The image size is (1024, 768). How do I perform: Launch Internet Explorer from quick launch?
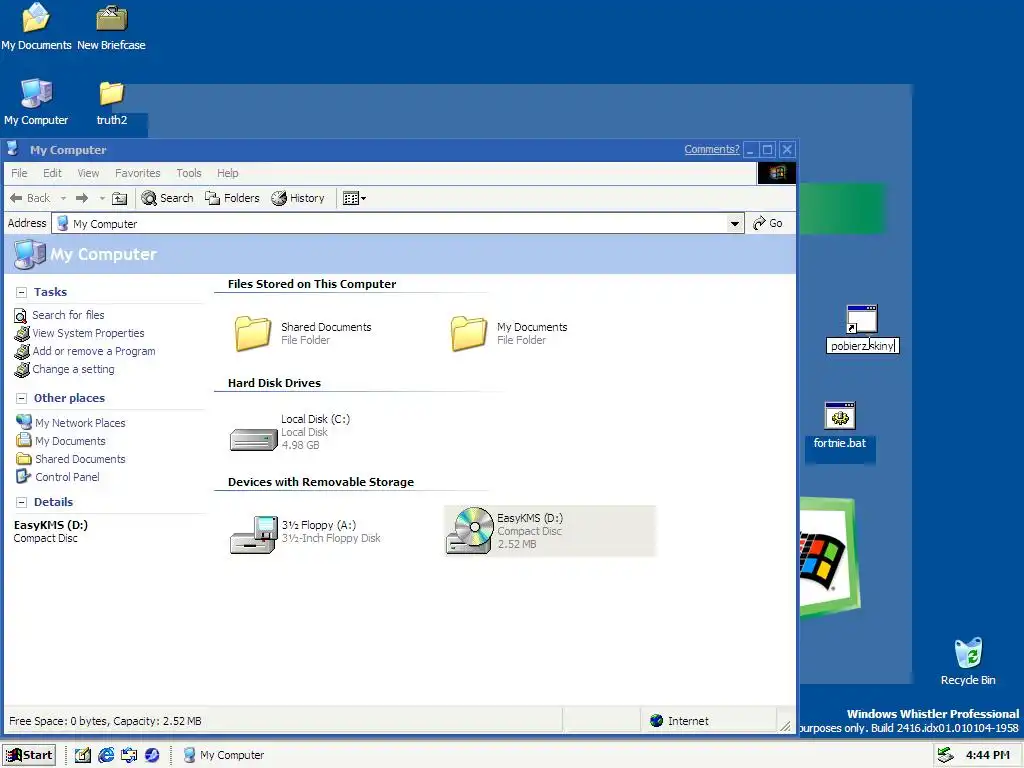pos(106,755)
